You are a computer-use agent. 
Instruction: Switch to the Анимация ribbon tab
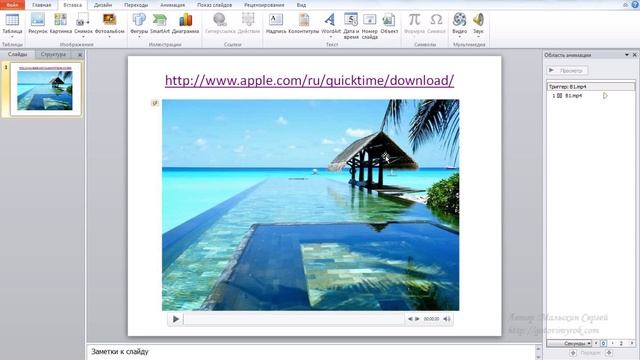pos(172,5)
